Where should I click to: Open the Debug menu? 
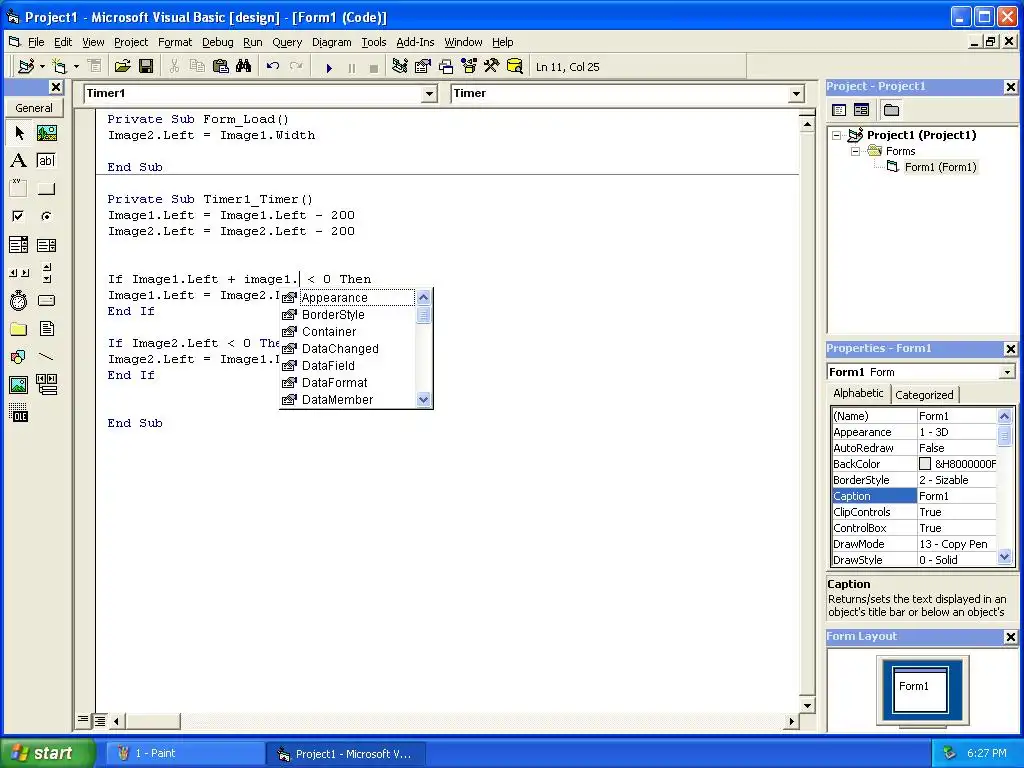217,42
